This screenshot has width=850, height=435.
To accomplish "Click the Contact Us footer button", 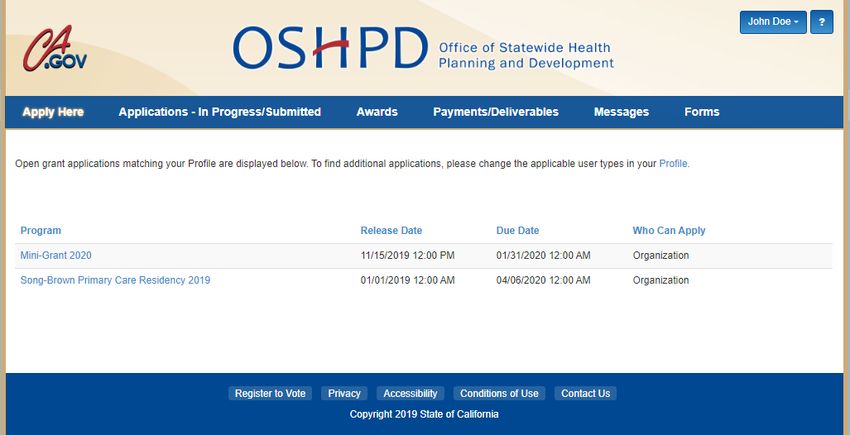I will 585,393.
